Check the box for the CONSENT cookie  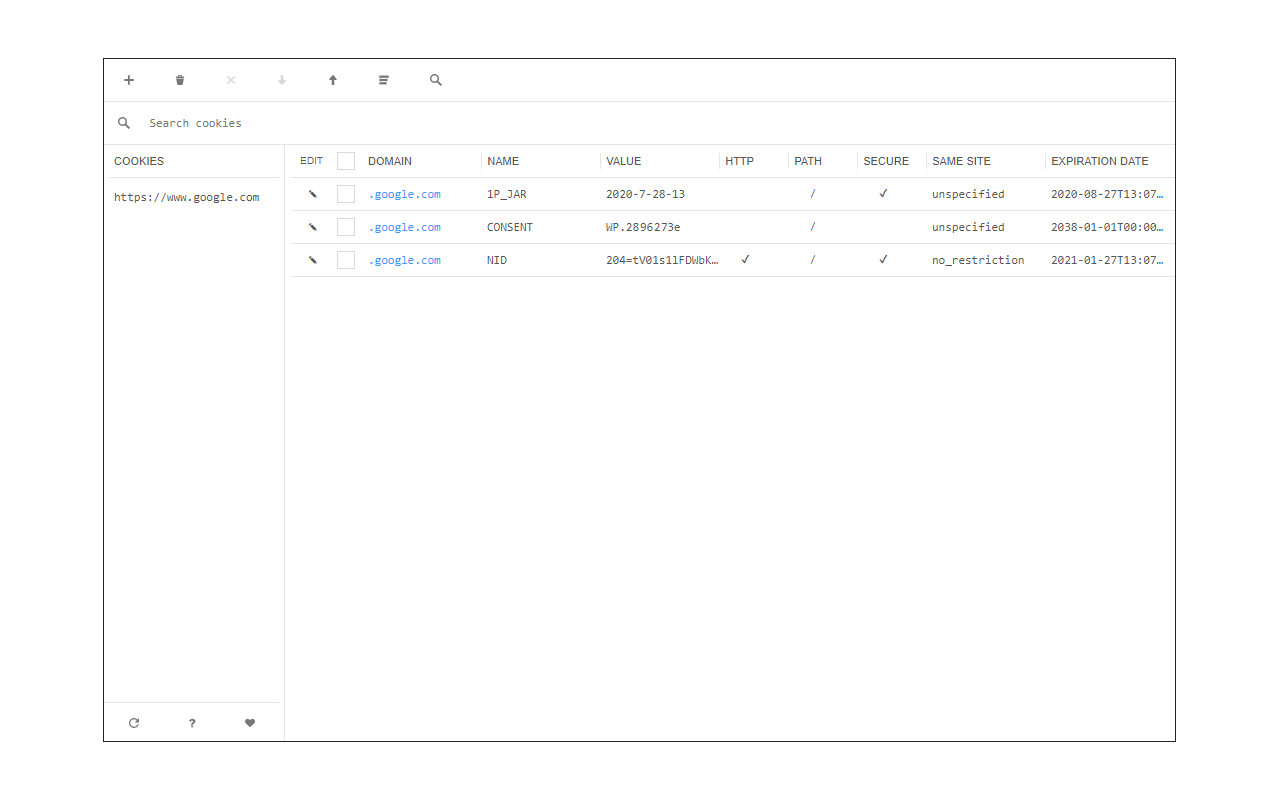[346, 227]
